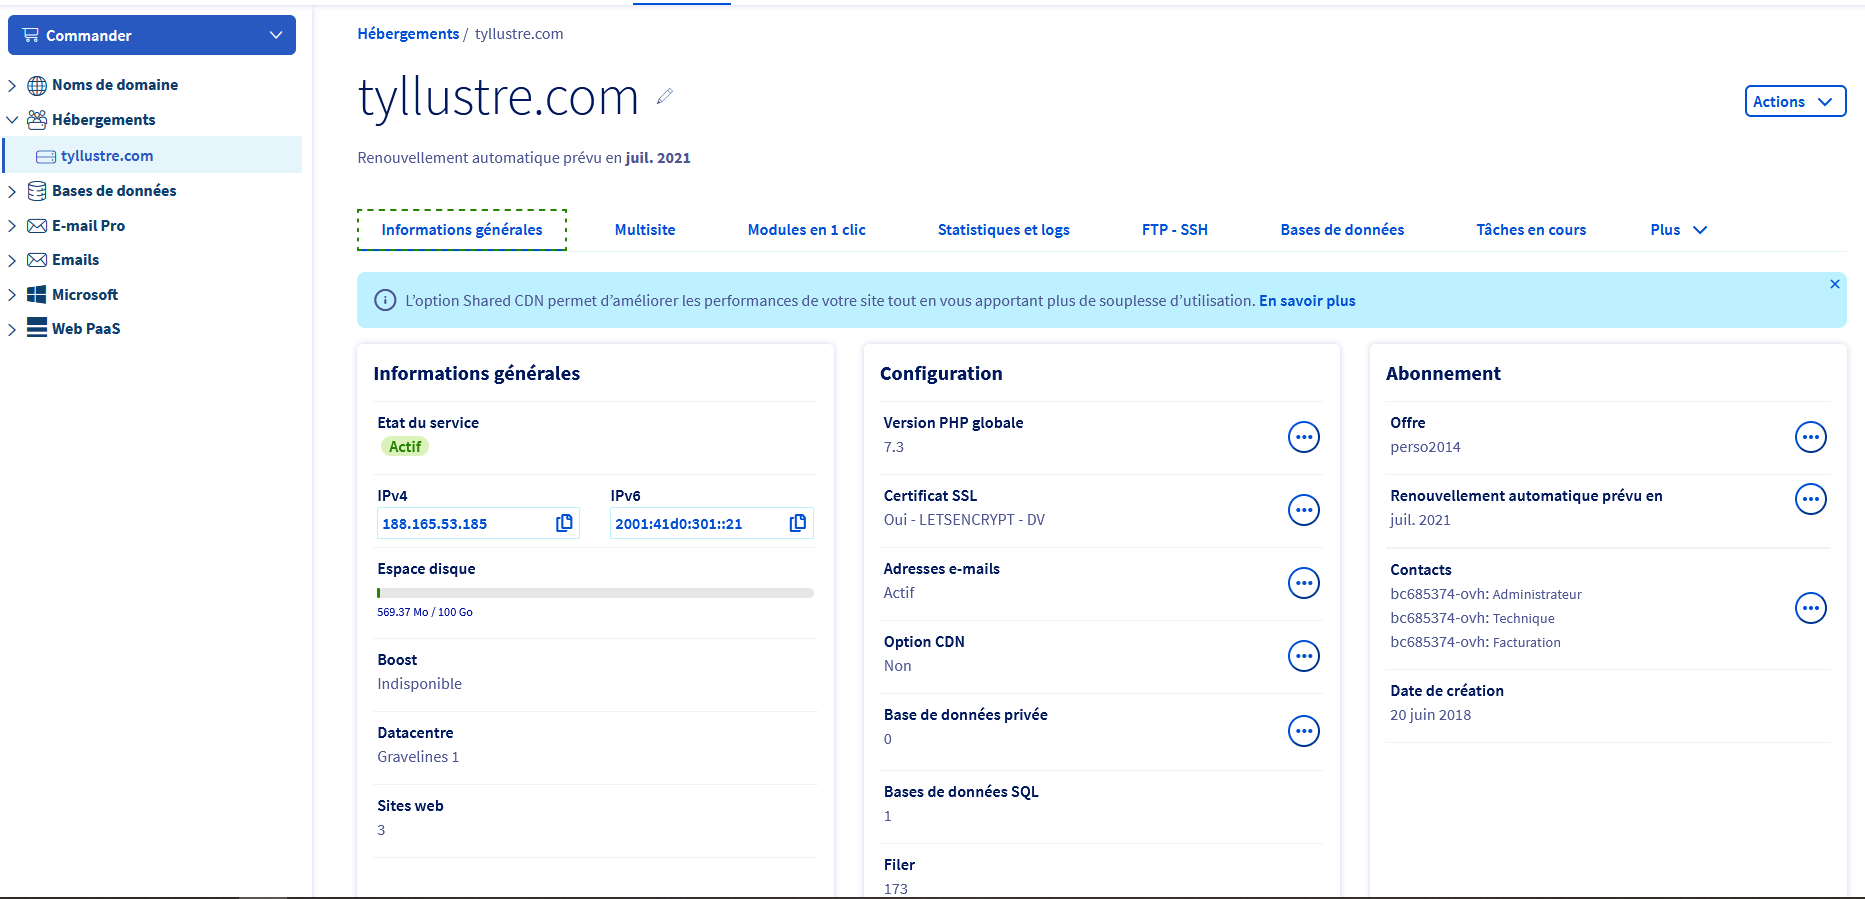Collapse the Hébergements tree section
Image resolution: width=1865 pixels, height=899 pixels.
[x=12, y=120]
